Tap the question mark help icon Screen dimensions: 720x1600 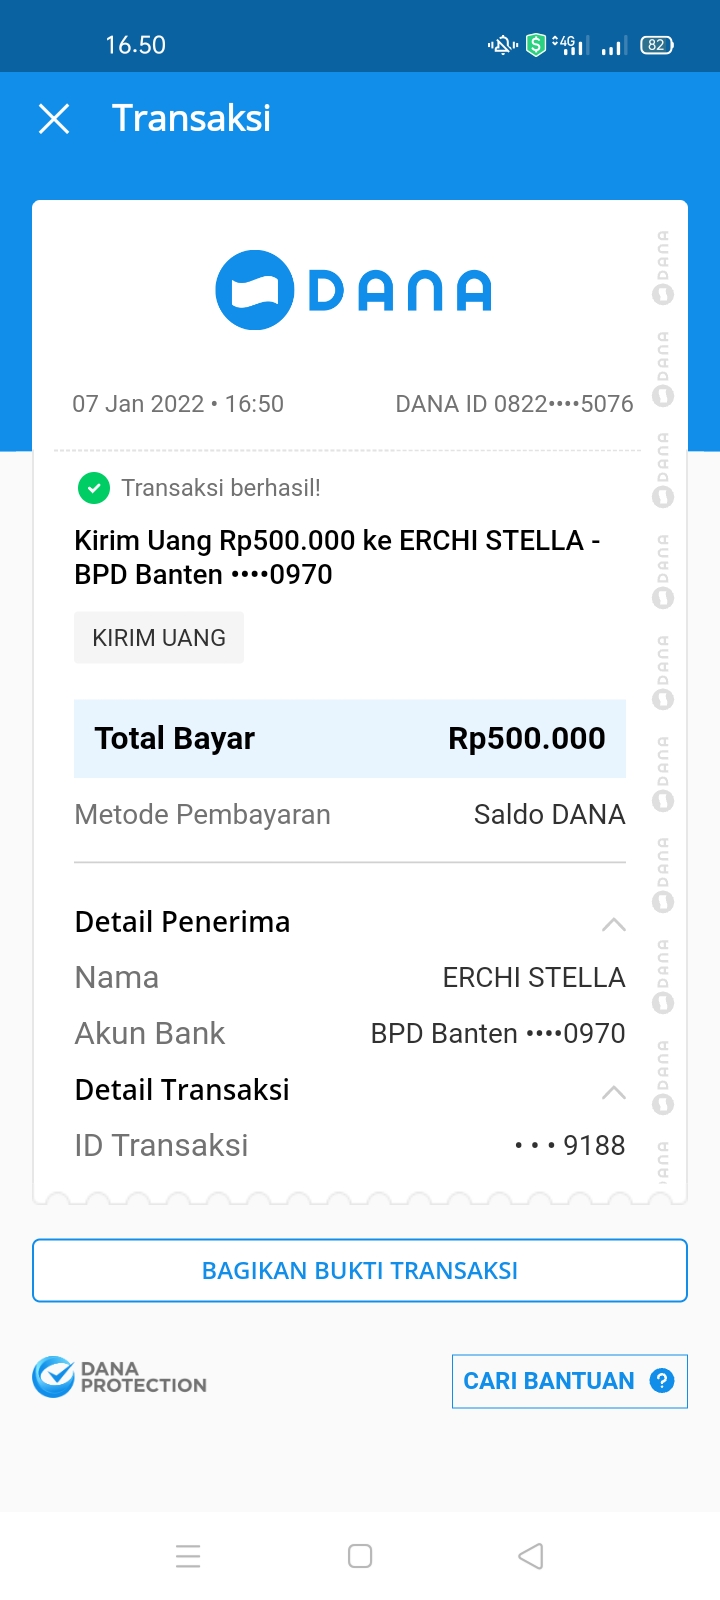[x=661, y=1381]
